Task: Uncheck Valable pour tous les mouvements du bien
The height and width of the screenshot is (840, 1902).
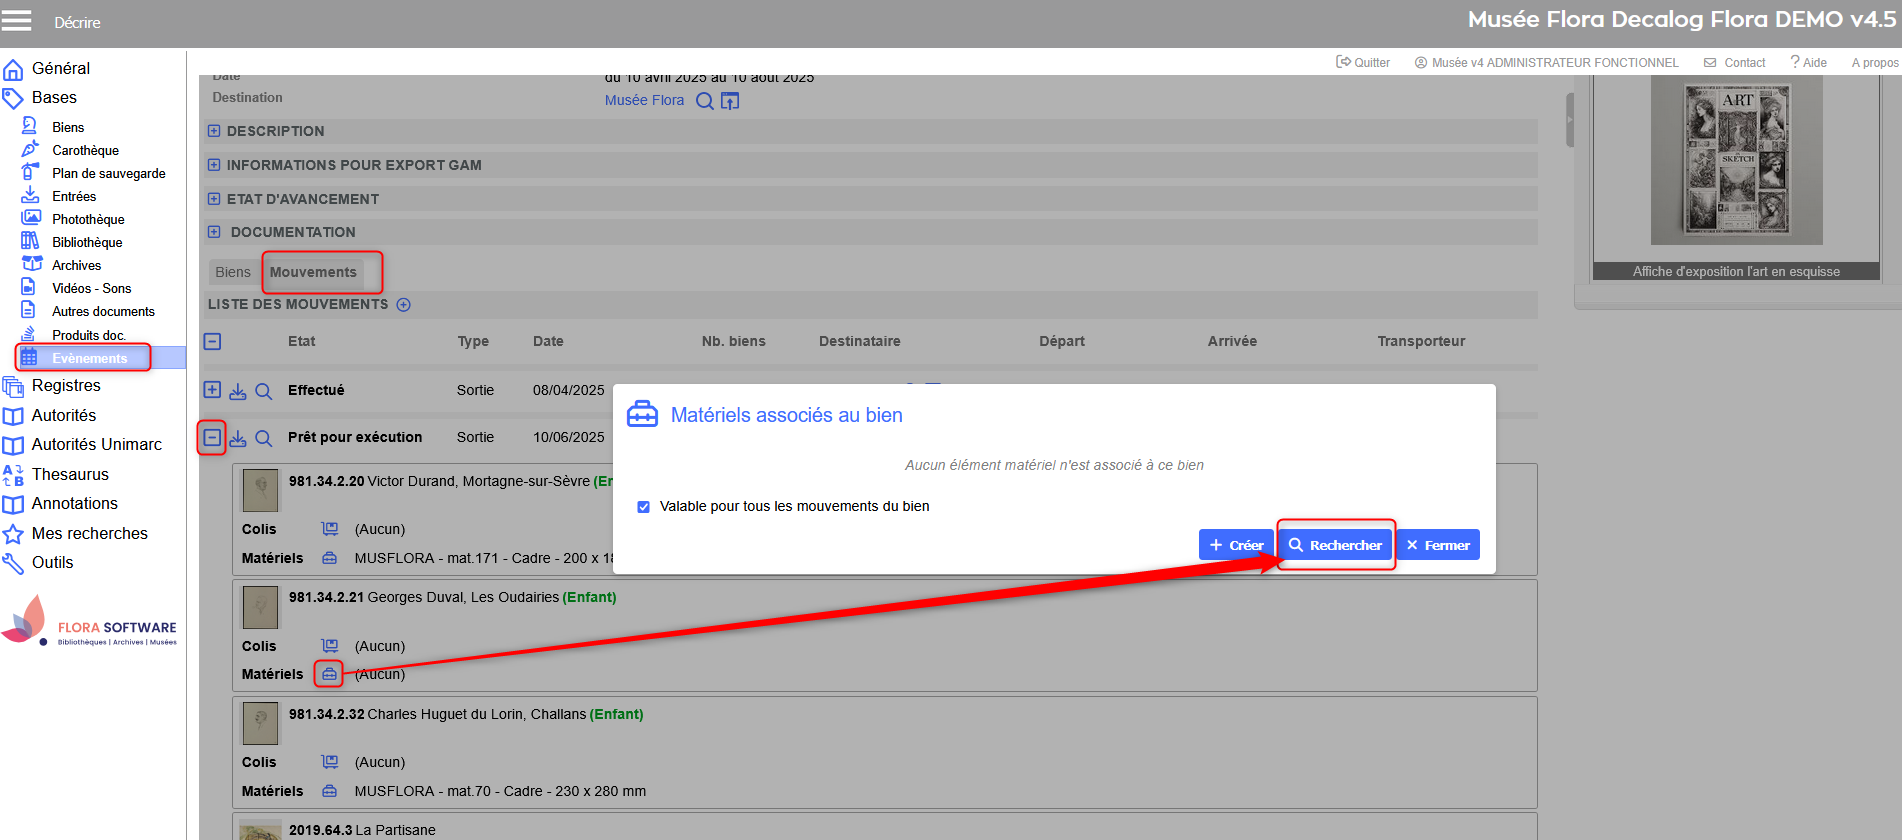Action: (x=644, y=507)
